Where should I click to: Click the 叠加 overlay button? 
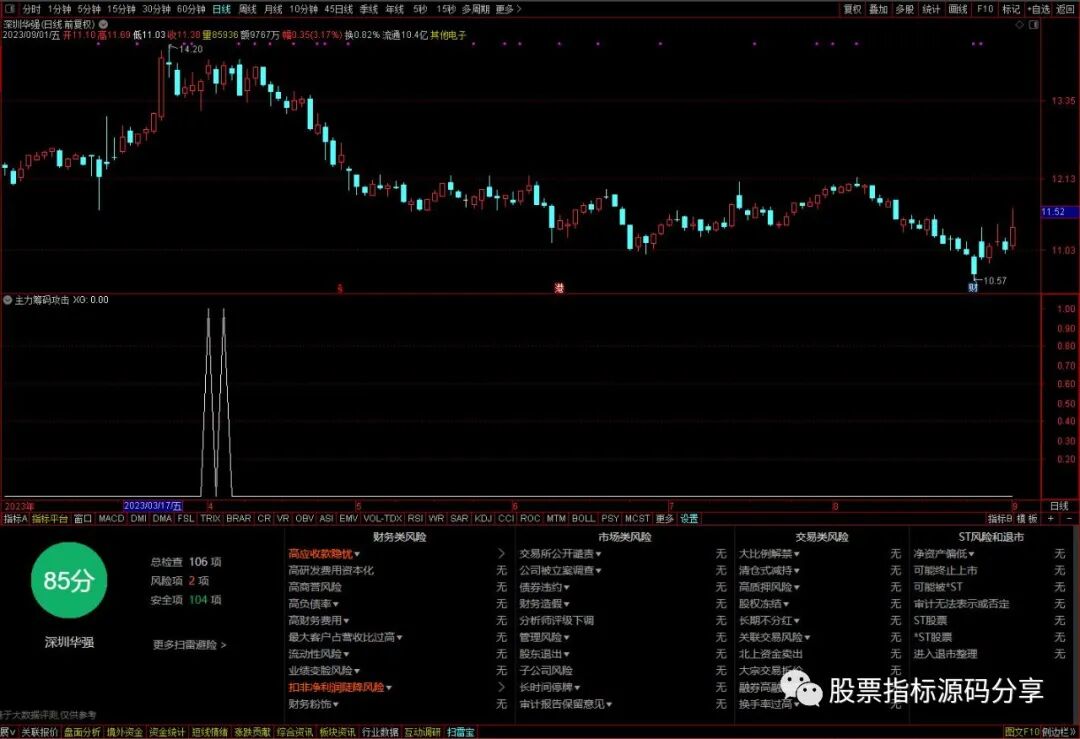[878, 9]
